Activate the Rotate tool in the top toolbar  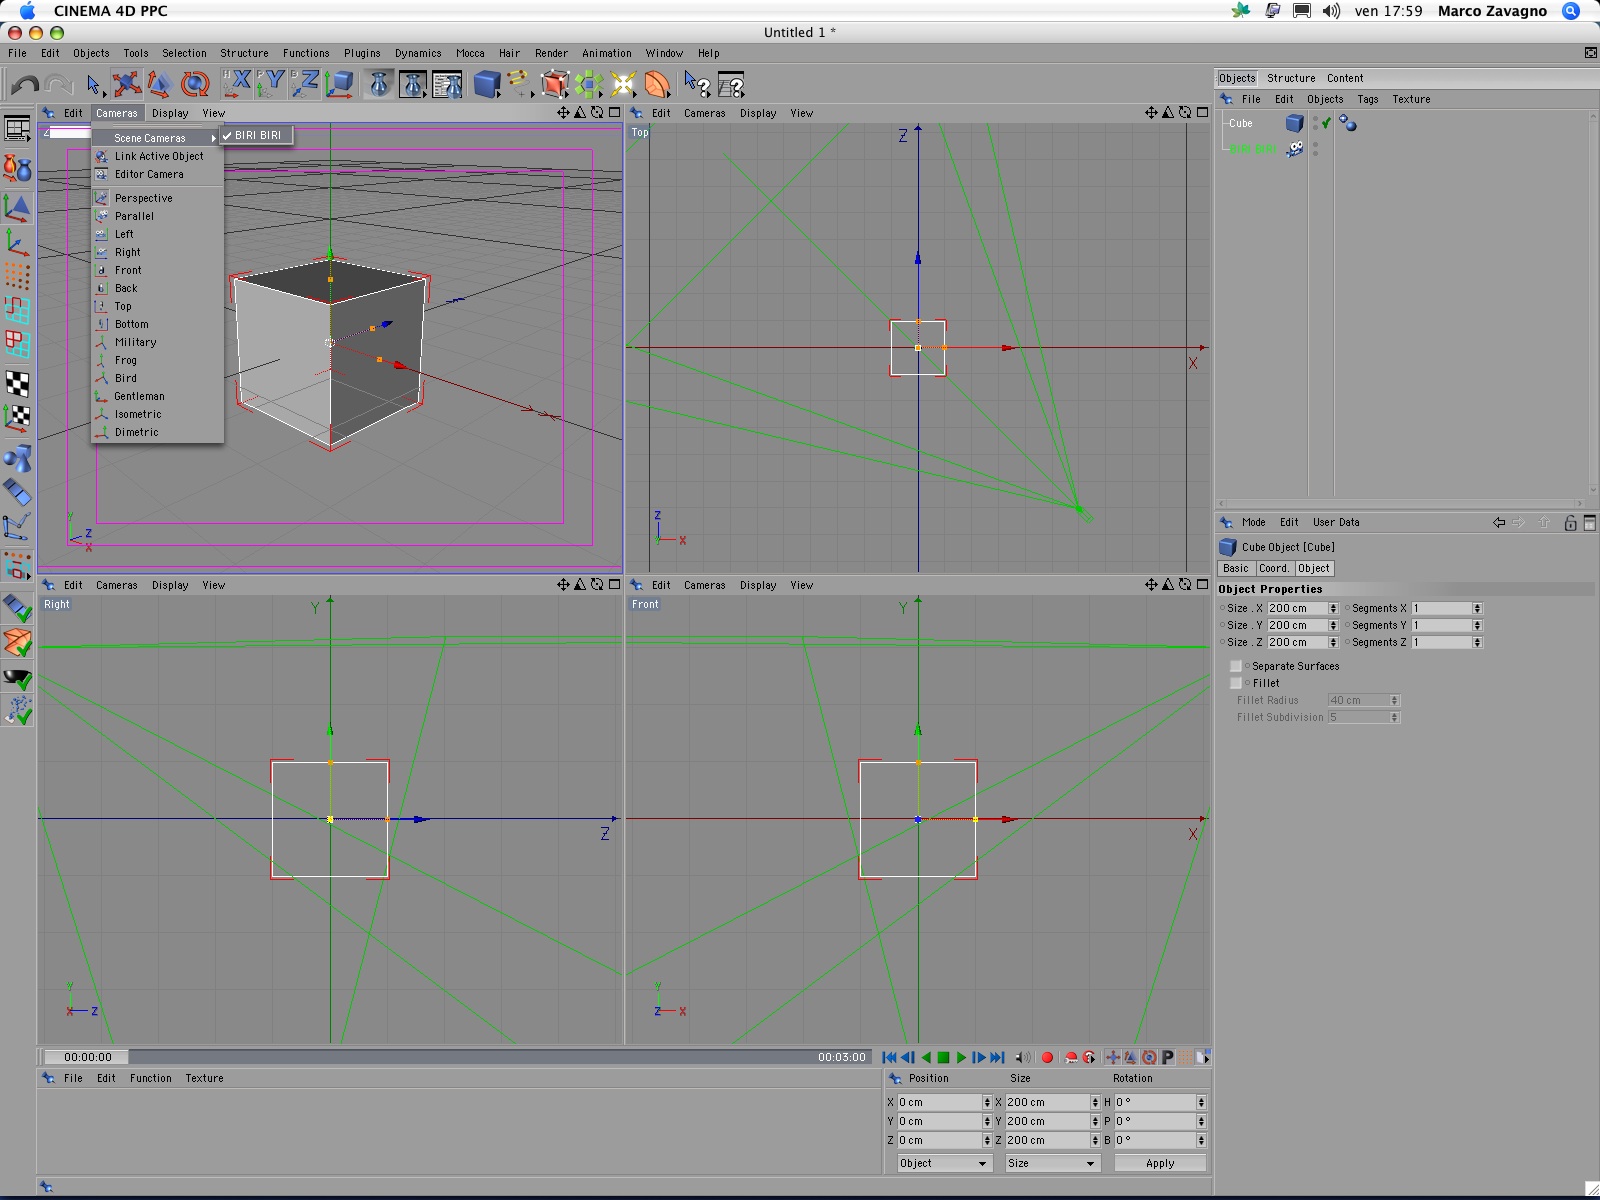(x=195, y=84)
